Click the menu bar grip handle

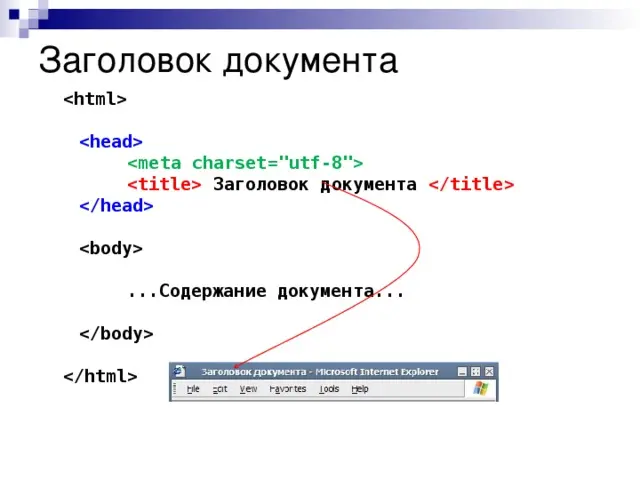175,389
